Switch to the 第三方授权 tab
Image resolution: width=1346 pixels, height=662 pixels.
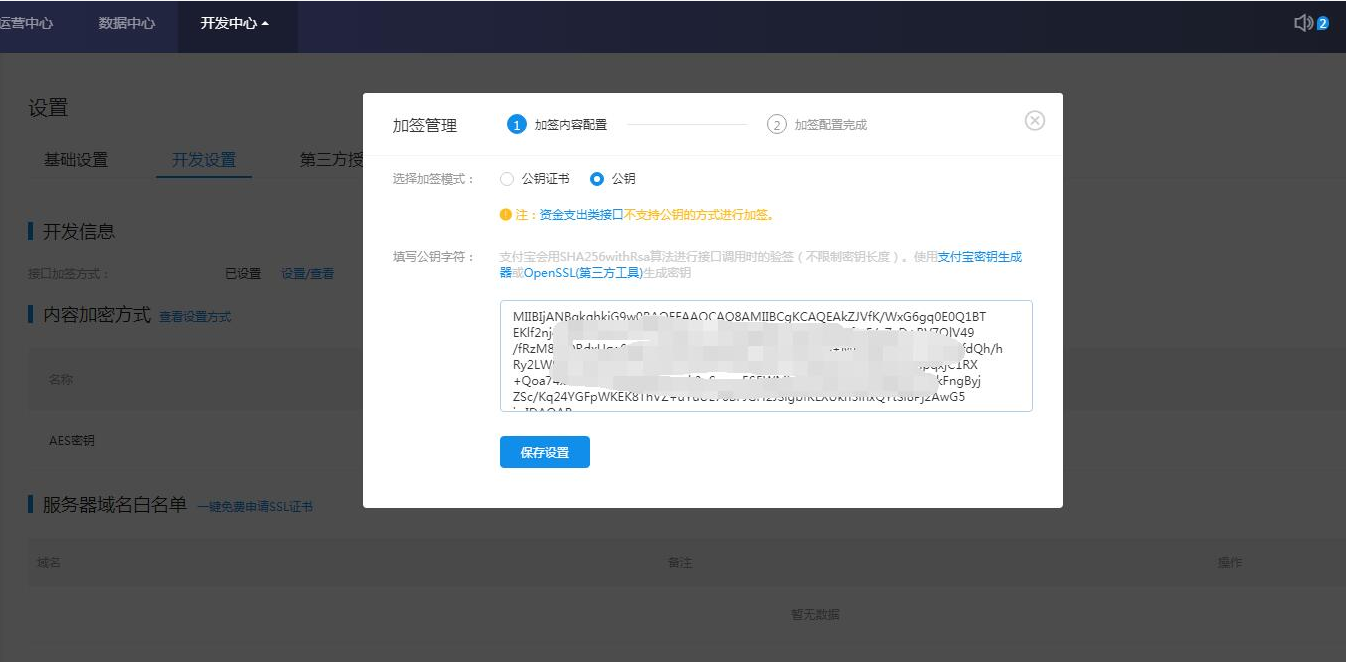coord(331,160)
